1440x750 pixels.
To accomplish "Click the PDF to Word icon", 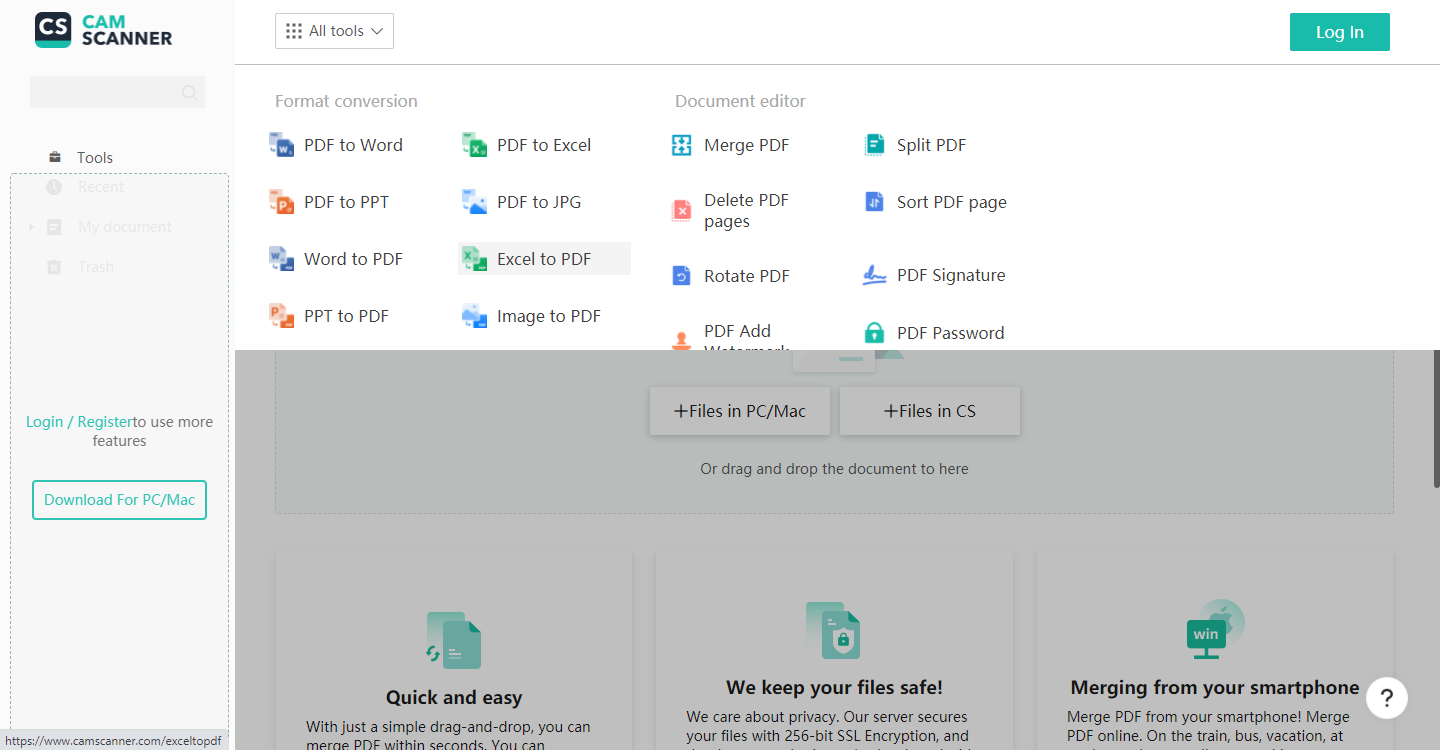I will pos(282,145).
